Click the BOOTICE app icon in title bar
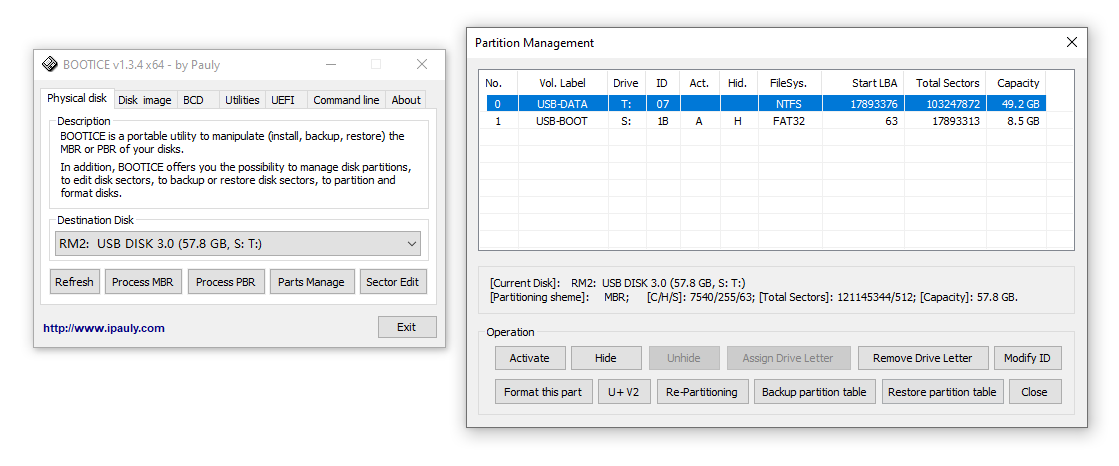This screenshot has width=1119, height=466. 49,64
